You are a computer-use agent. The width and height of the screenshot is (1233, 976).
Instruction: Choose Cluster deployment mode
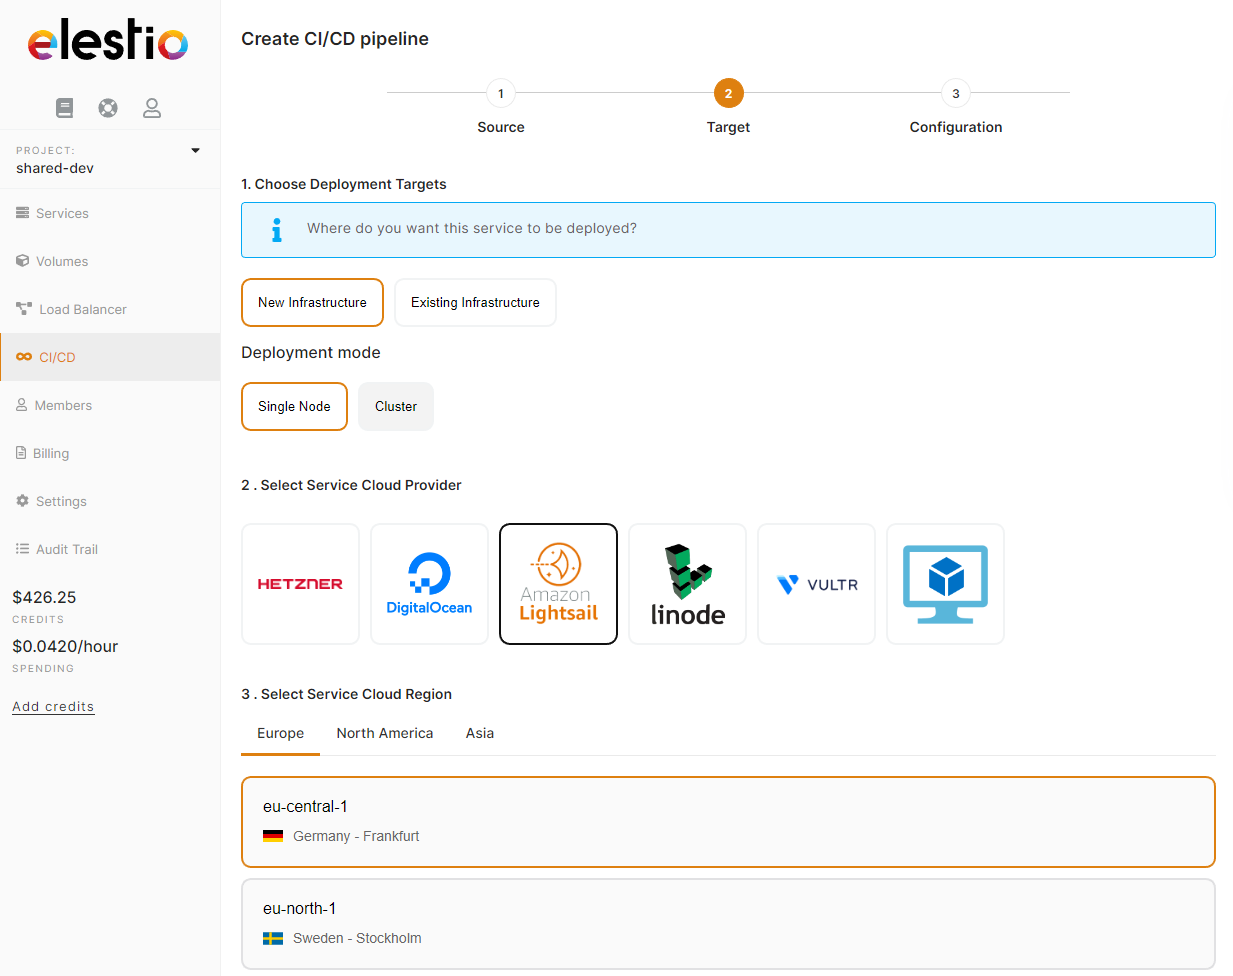point(396,407)
